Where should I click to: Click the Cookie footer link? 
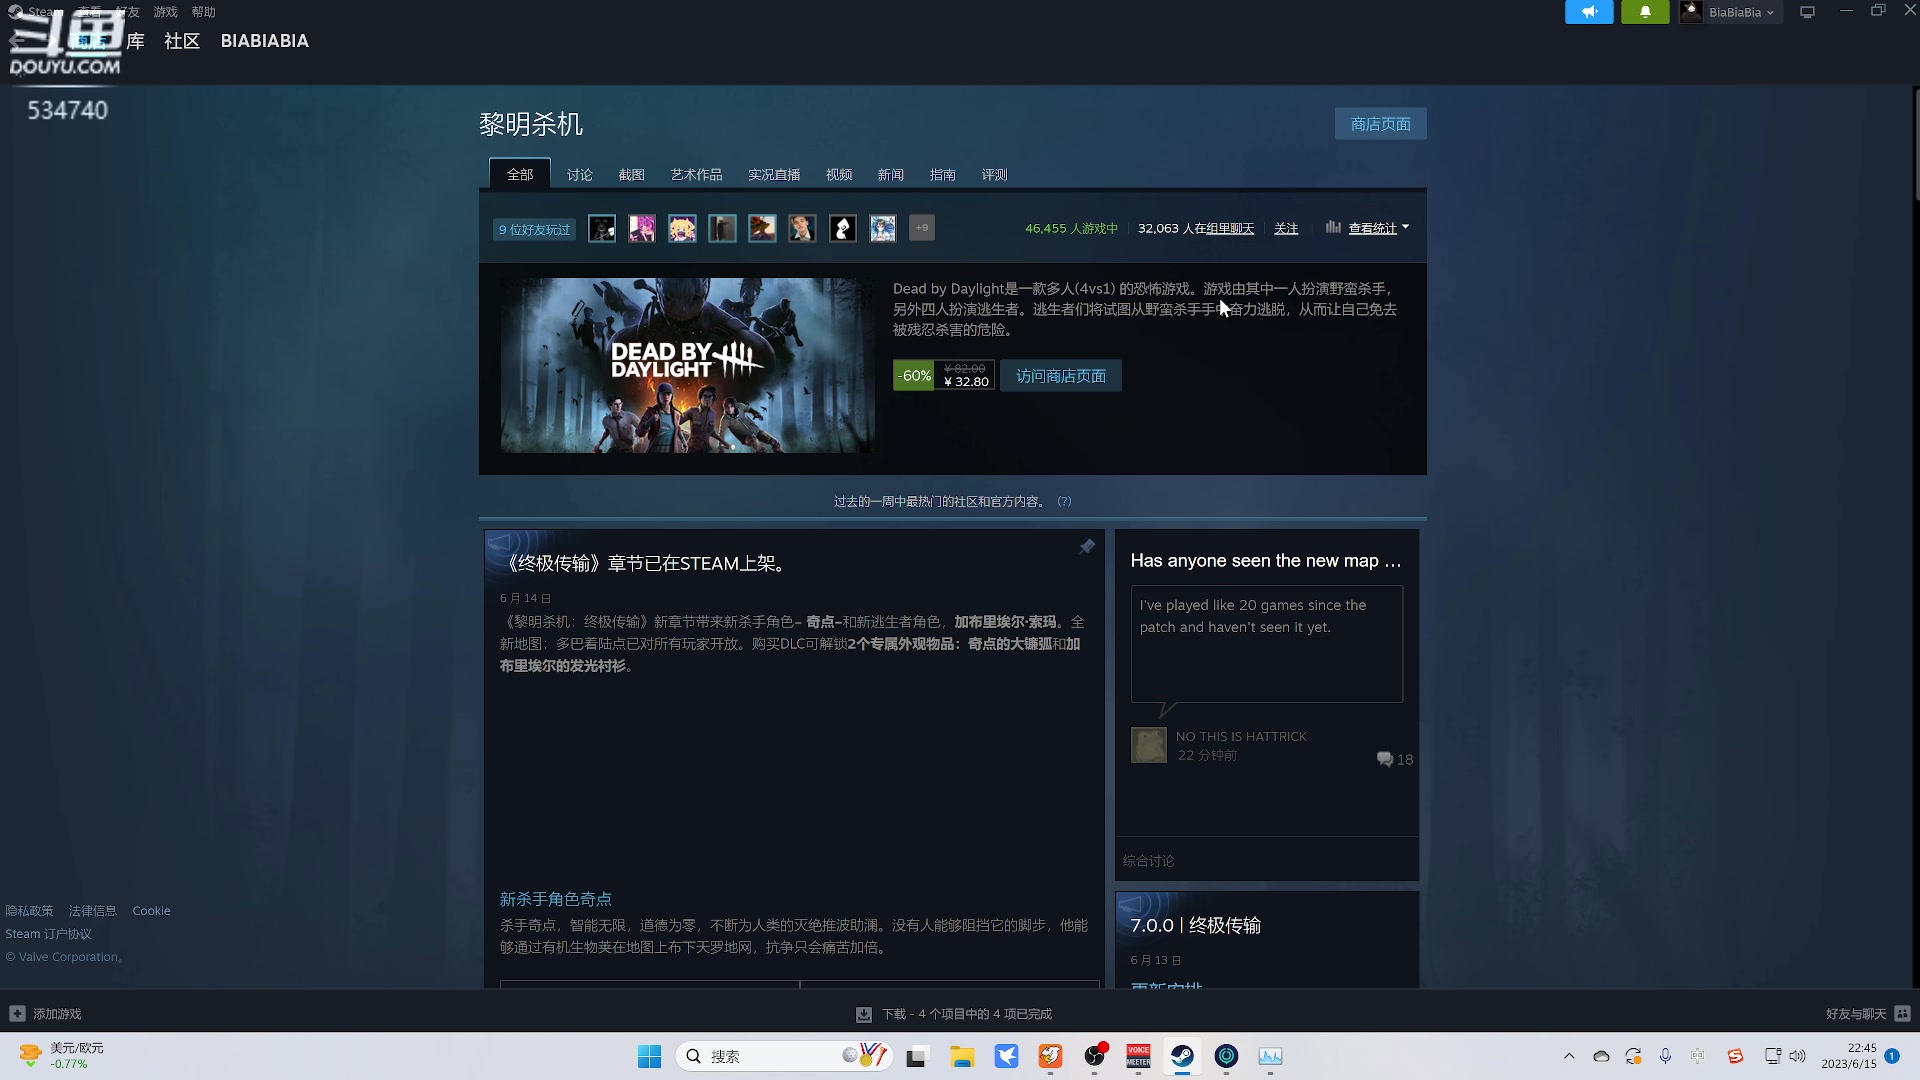pos(151,911)
